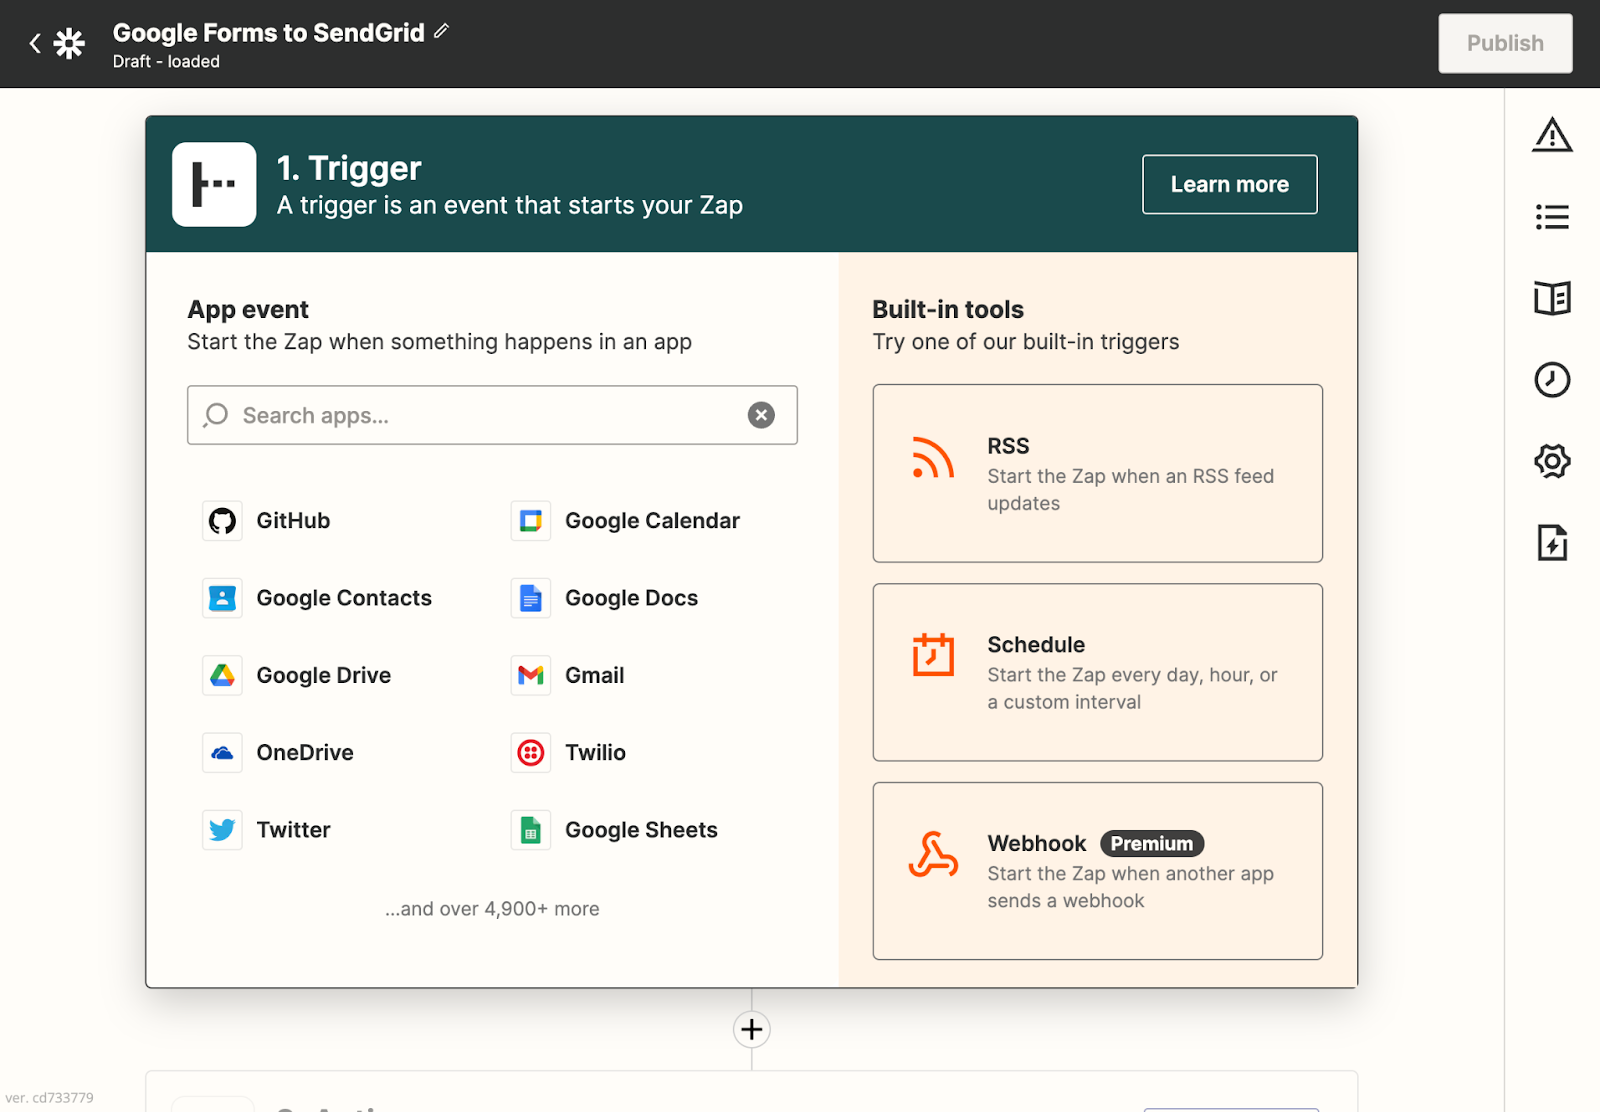Click the '...and over 4,900+ more' text
Image resolution: width=1600 pixels, height=1112 pixels.
pyautogui.click(x=492, y=909)
